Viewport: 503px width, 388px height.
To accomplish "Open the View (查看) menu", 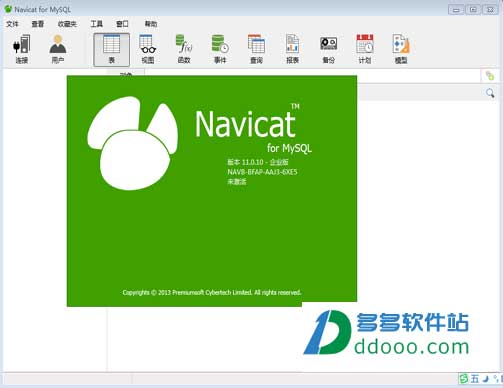I will point(38,24).
